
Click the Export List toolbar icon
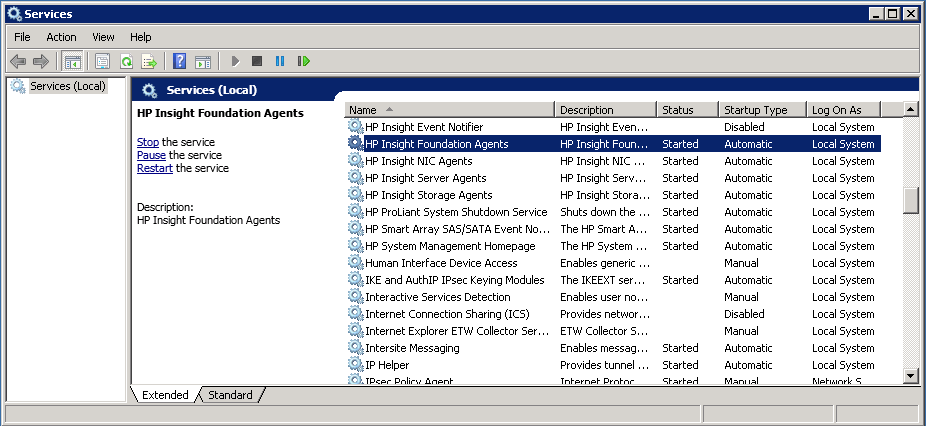pos(149,61)
